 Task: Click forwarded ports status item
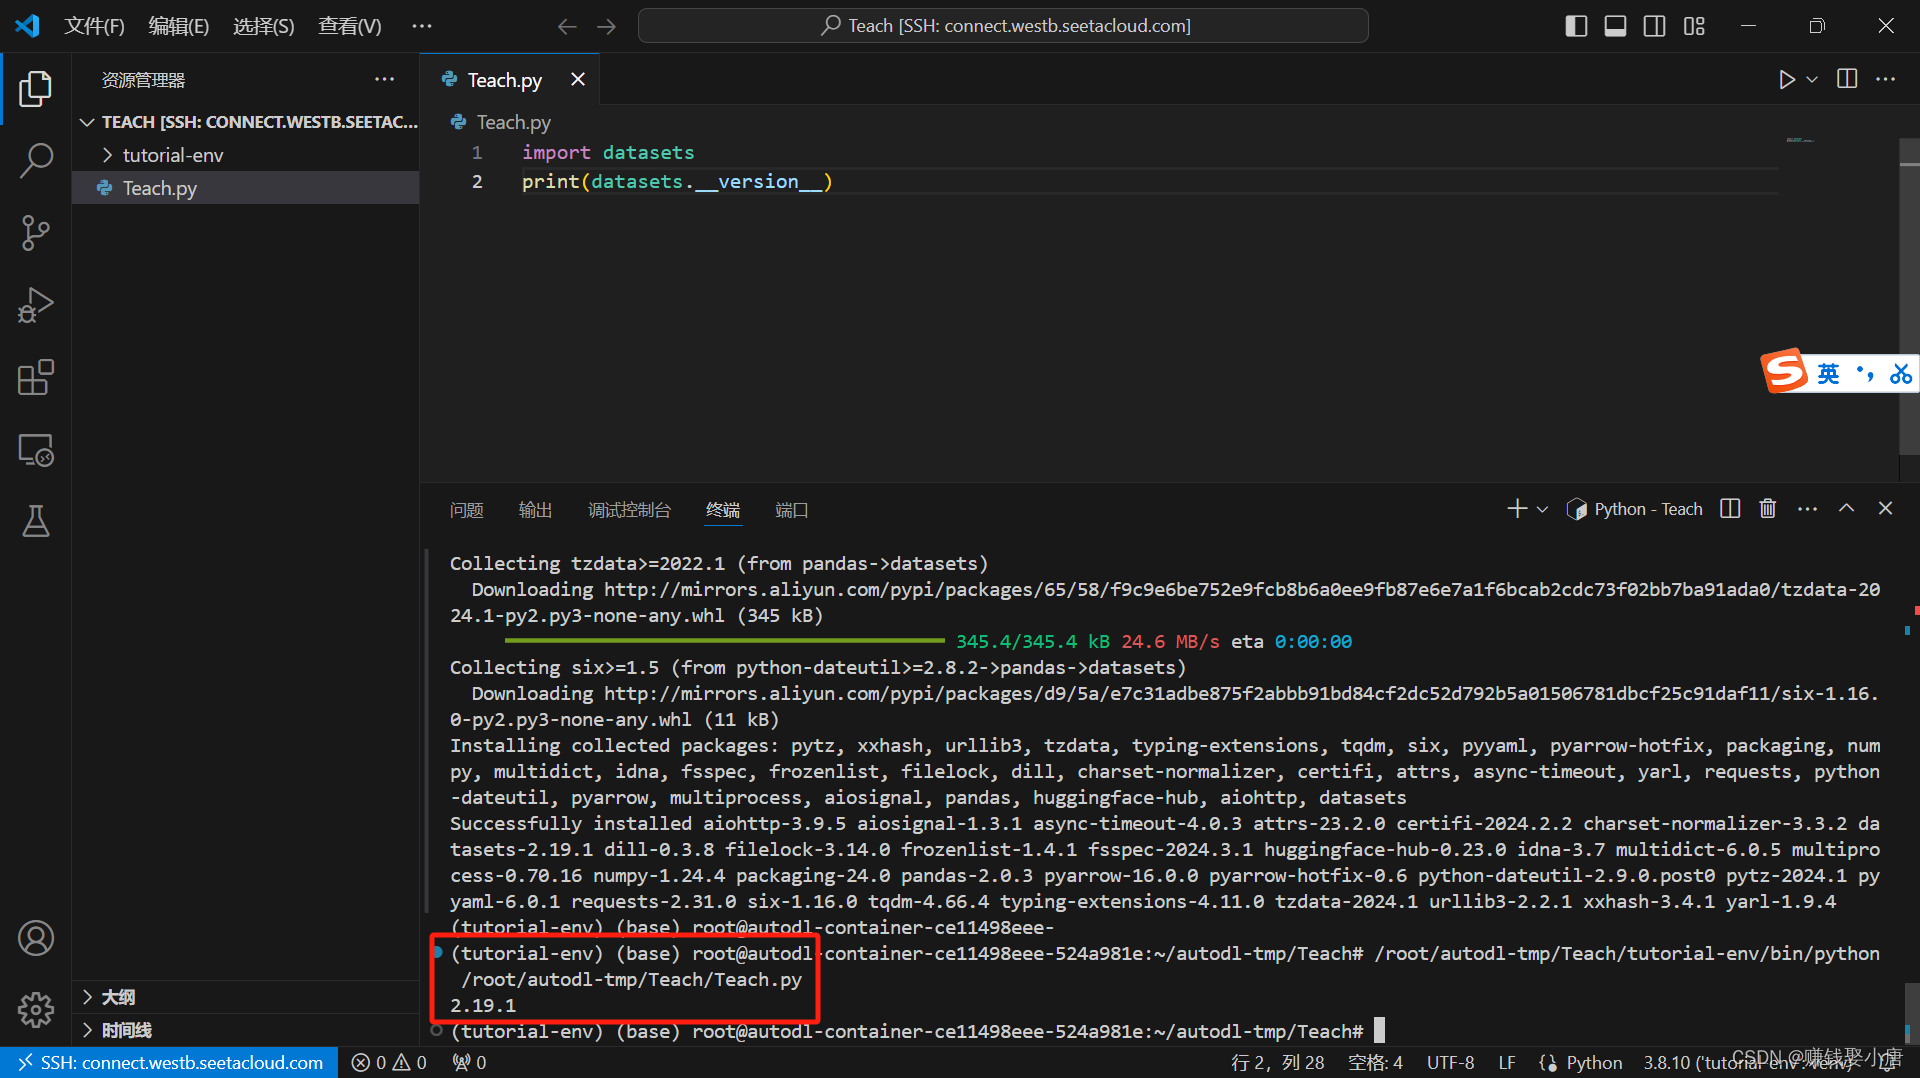coord(470,1062)
